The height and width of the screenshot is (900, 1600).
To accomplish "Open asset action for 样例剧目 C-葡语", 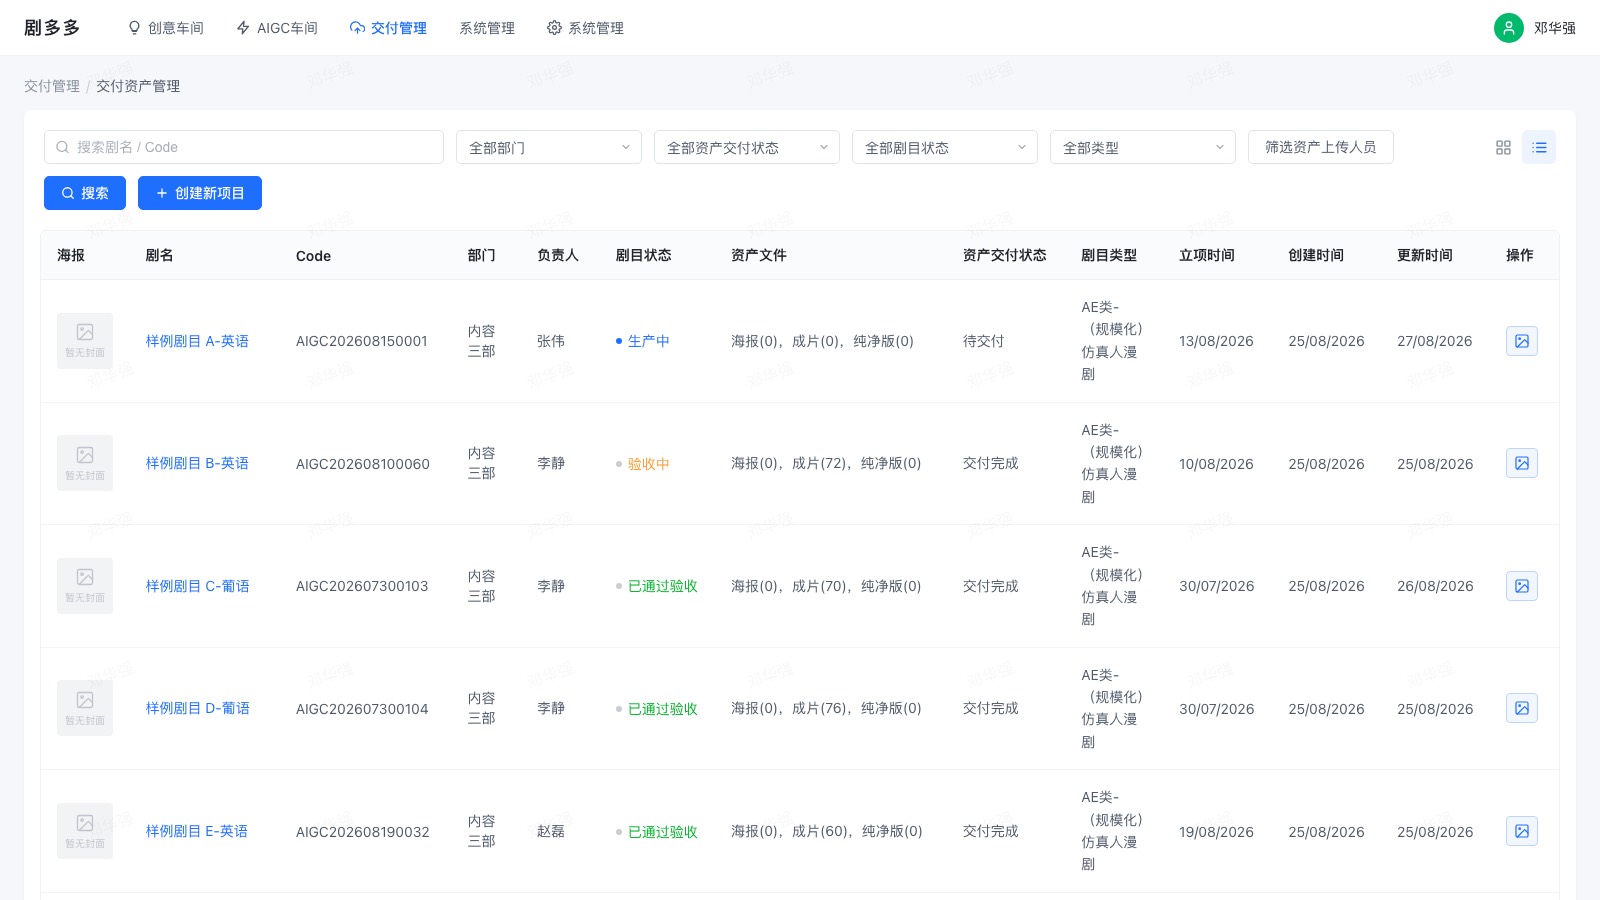I will coord(1522,586).
